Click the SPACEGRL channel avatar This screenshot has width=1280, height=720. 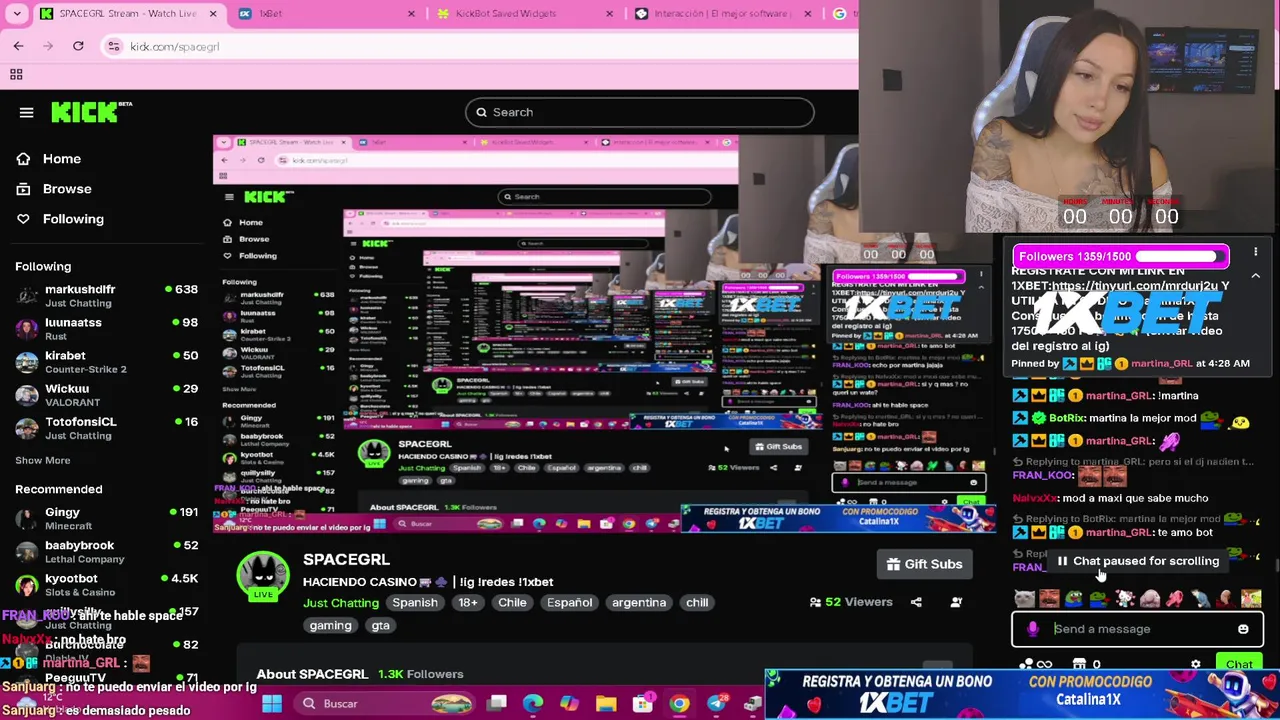[263, 577]
